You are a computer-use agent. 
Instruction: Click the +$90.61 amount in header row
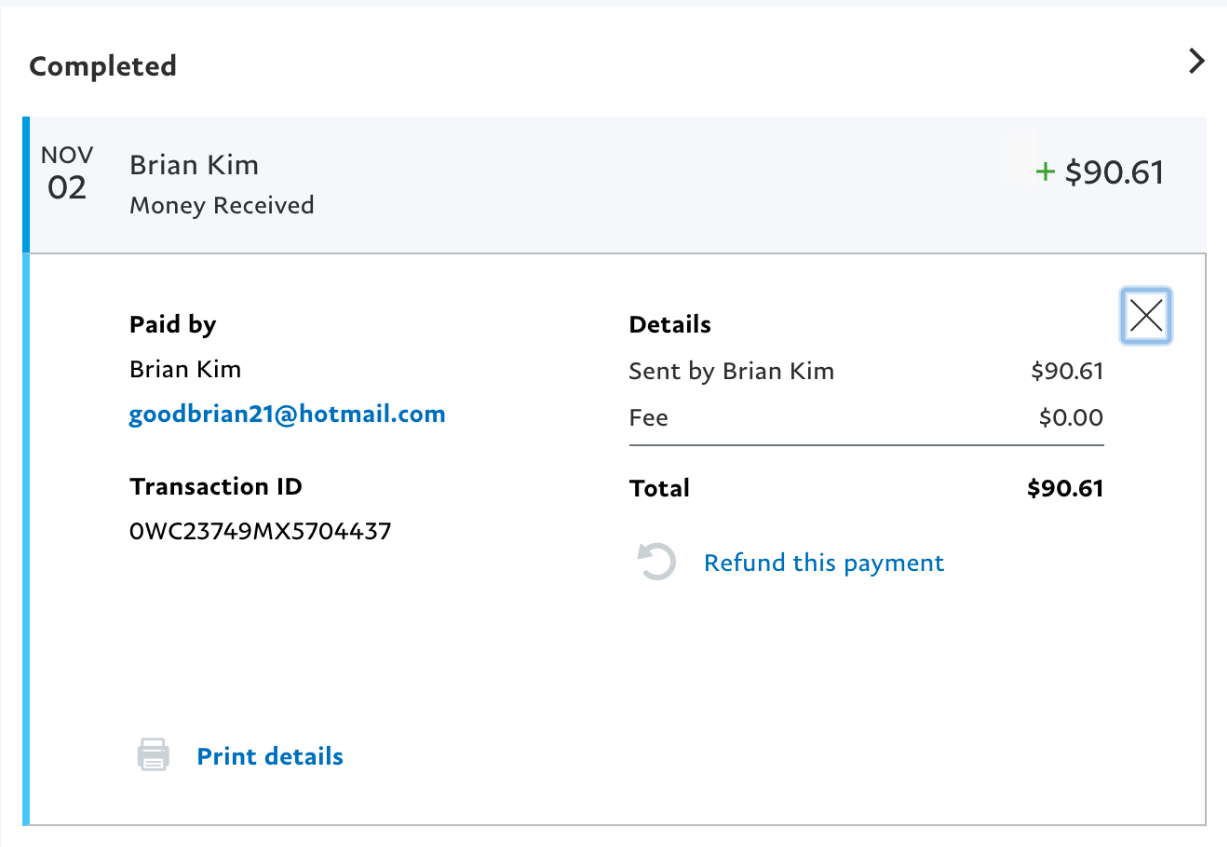[1113, 172]
